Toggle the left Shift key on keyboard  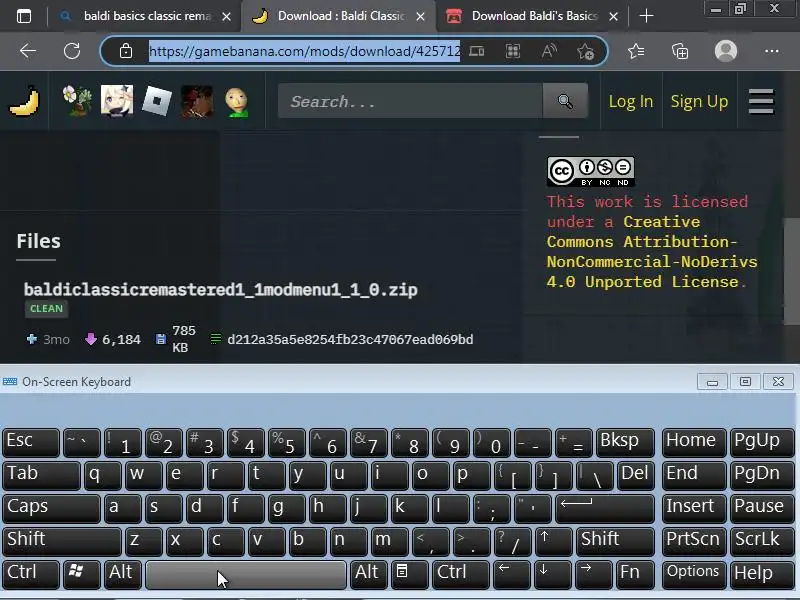coord(62,541)
